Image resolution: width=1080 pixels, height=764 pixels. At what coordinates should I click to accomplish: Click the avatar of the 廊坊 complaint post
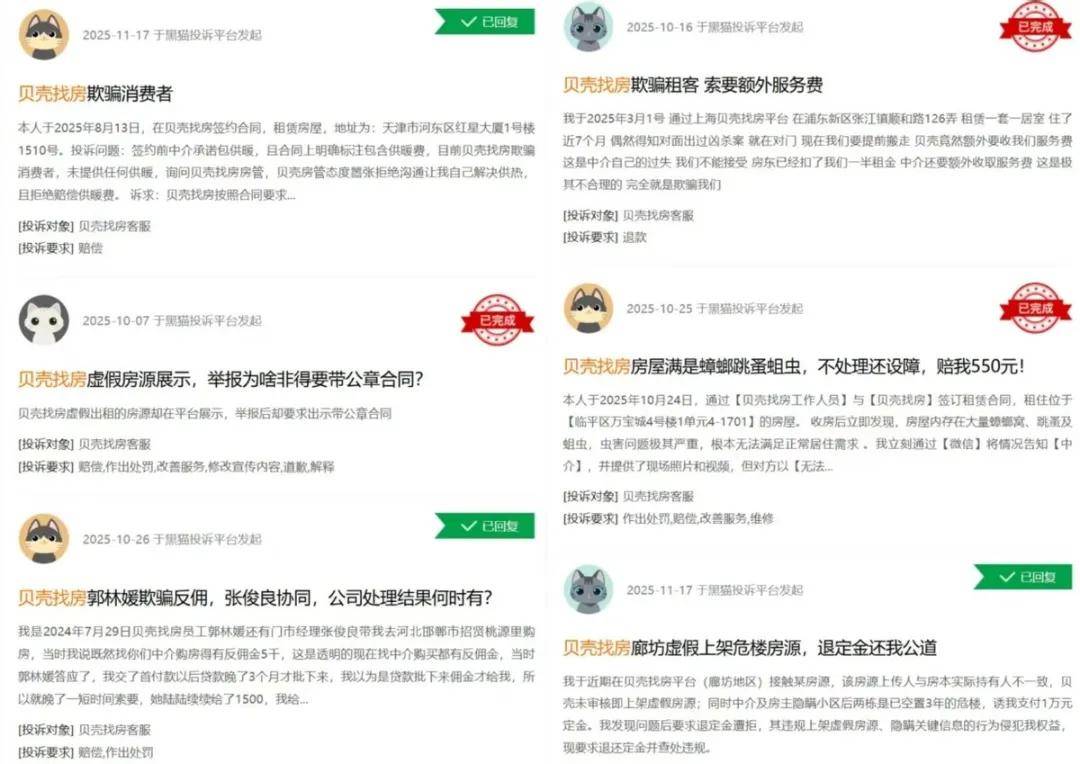coord(588,589)
